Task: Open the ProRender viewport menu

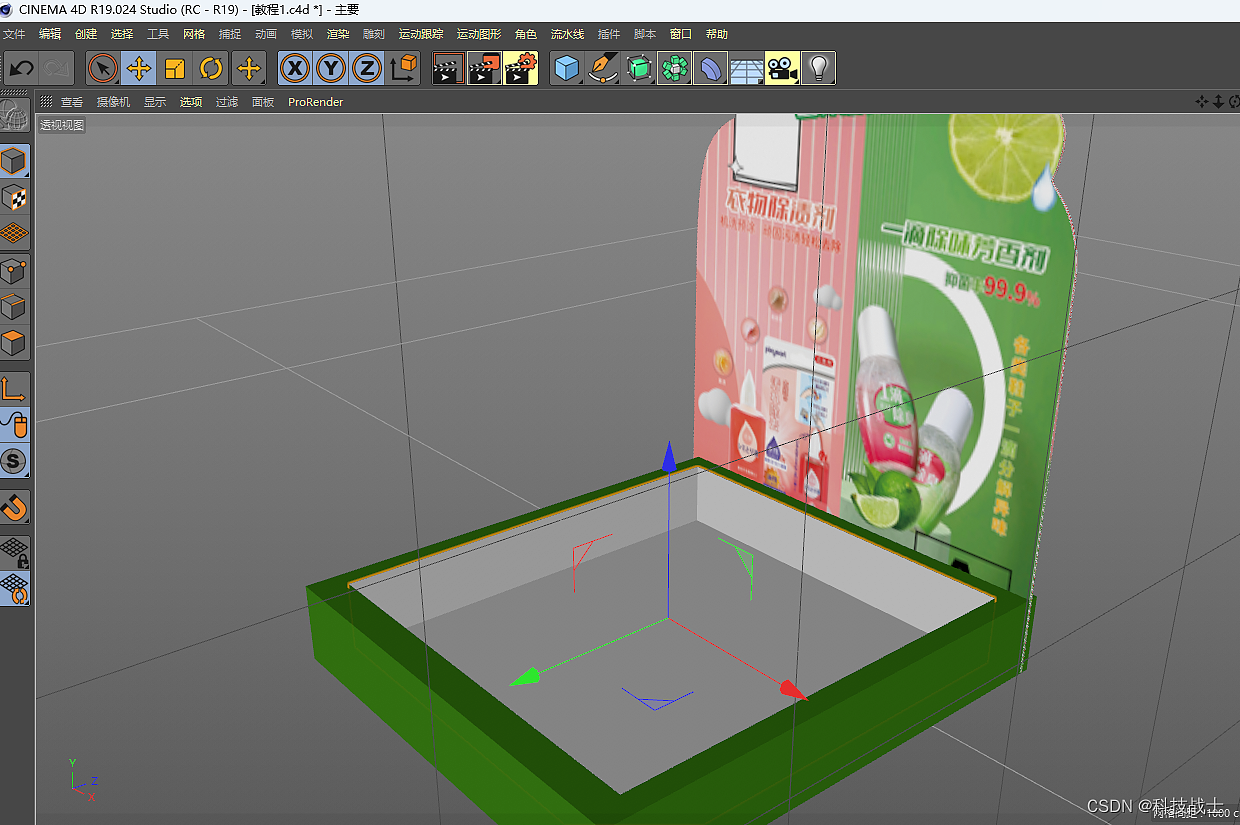Action: pyautogui.click(x=316, y=102)
